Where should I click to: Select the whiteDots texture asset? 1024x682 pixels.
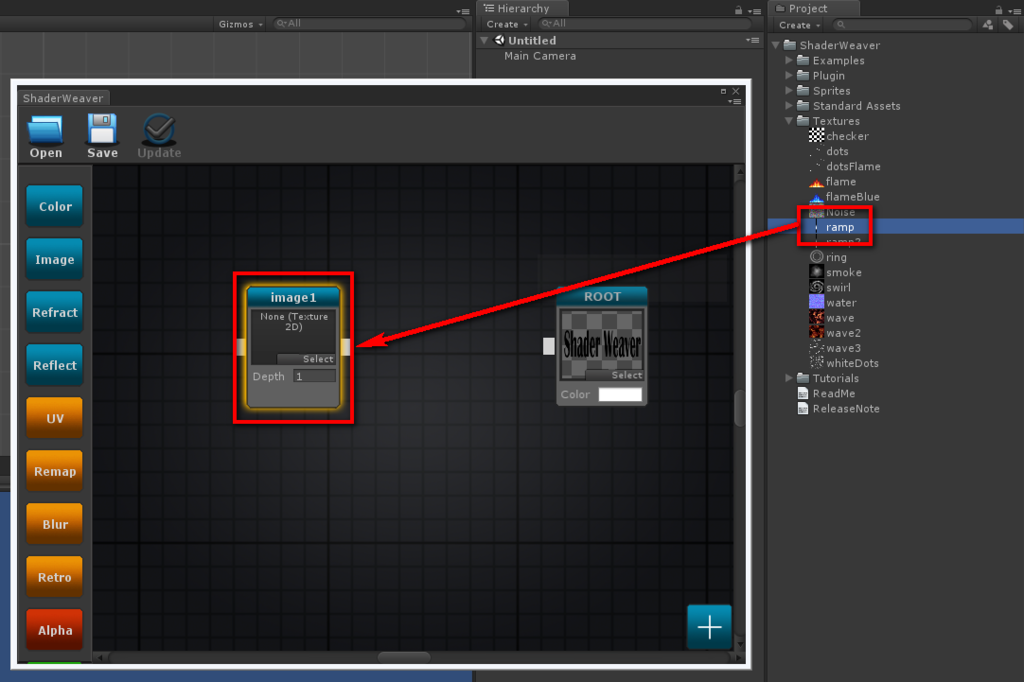pos(844,363)
